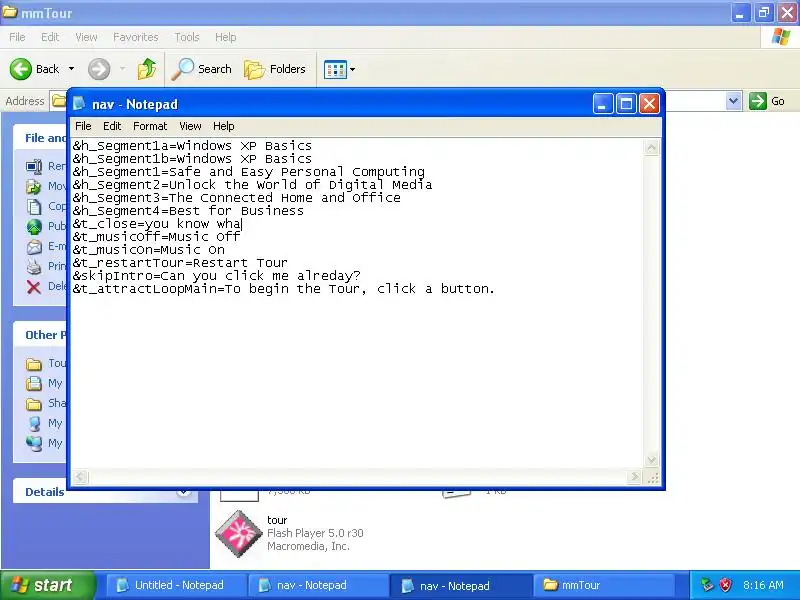
Task: Open the Favorites menu in mmTour window
Action: coord(136,37)
